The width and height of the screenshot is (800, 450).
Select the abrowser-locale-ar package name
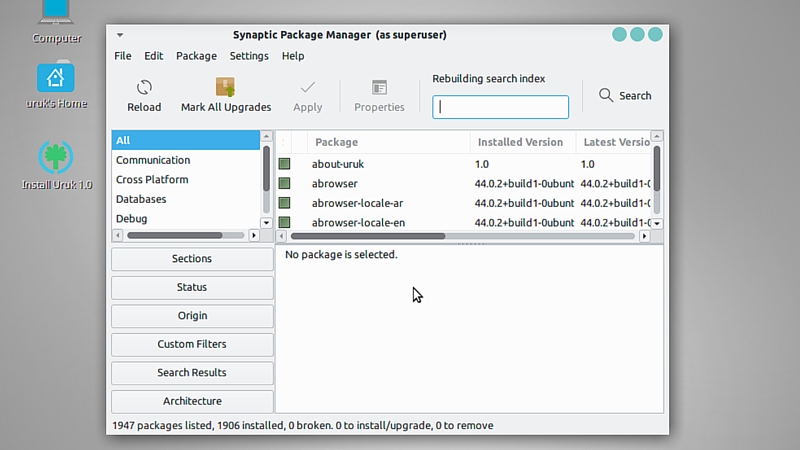click(358, 203)
